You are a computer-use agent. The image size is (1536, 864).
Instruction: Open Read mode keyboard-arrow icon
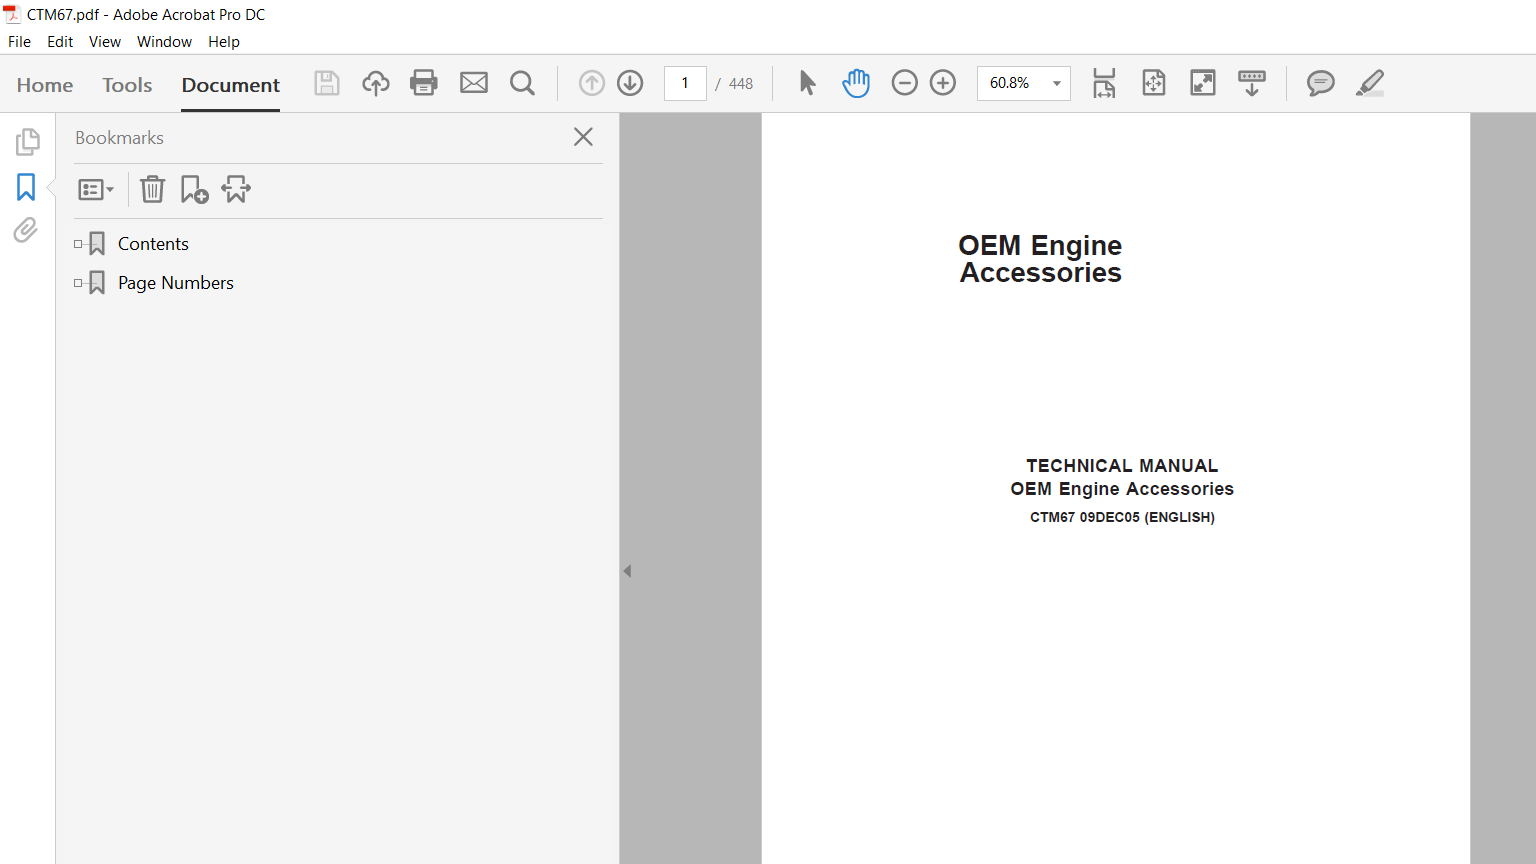tap(1252, 83)
